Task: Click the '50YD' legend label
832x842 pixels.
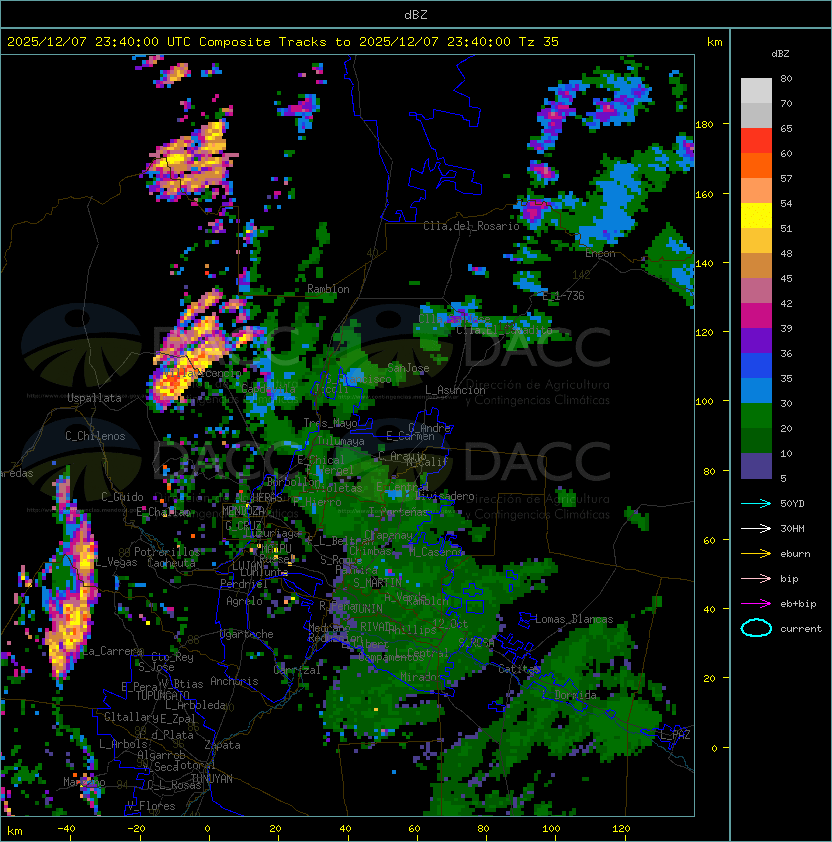Action: [792, 504]
